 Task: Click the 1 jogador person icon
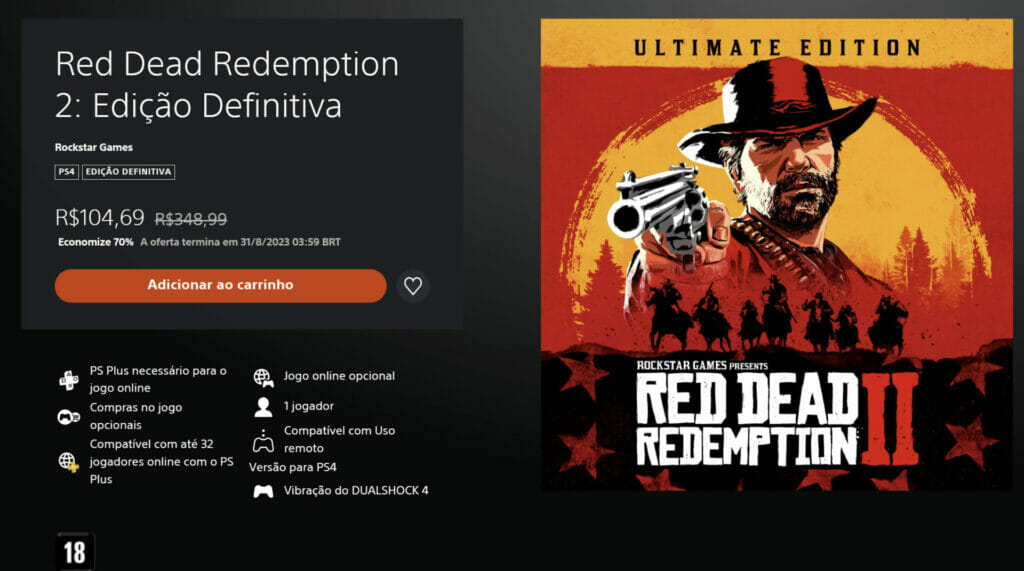[x=263, y=407]
